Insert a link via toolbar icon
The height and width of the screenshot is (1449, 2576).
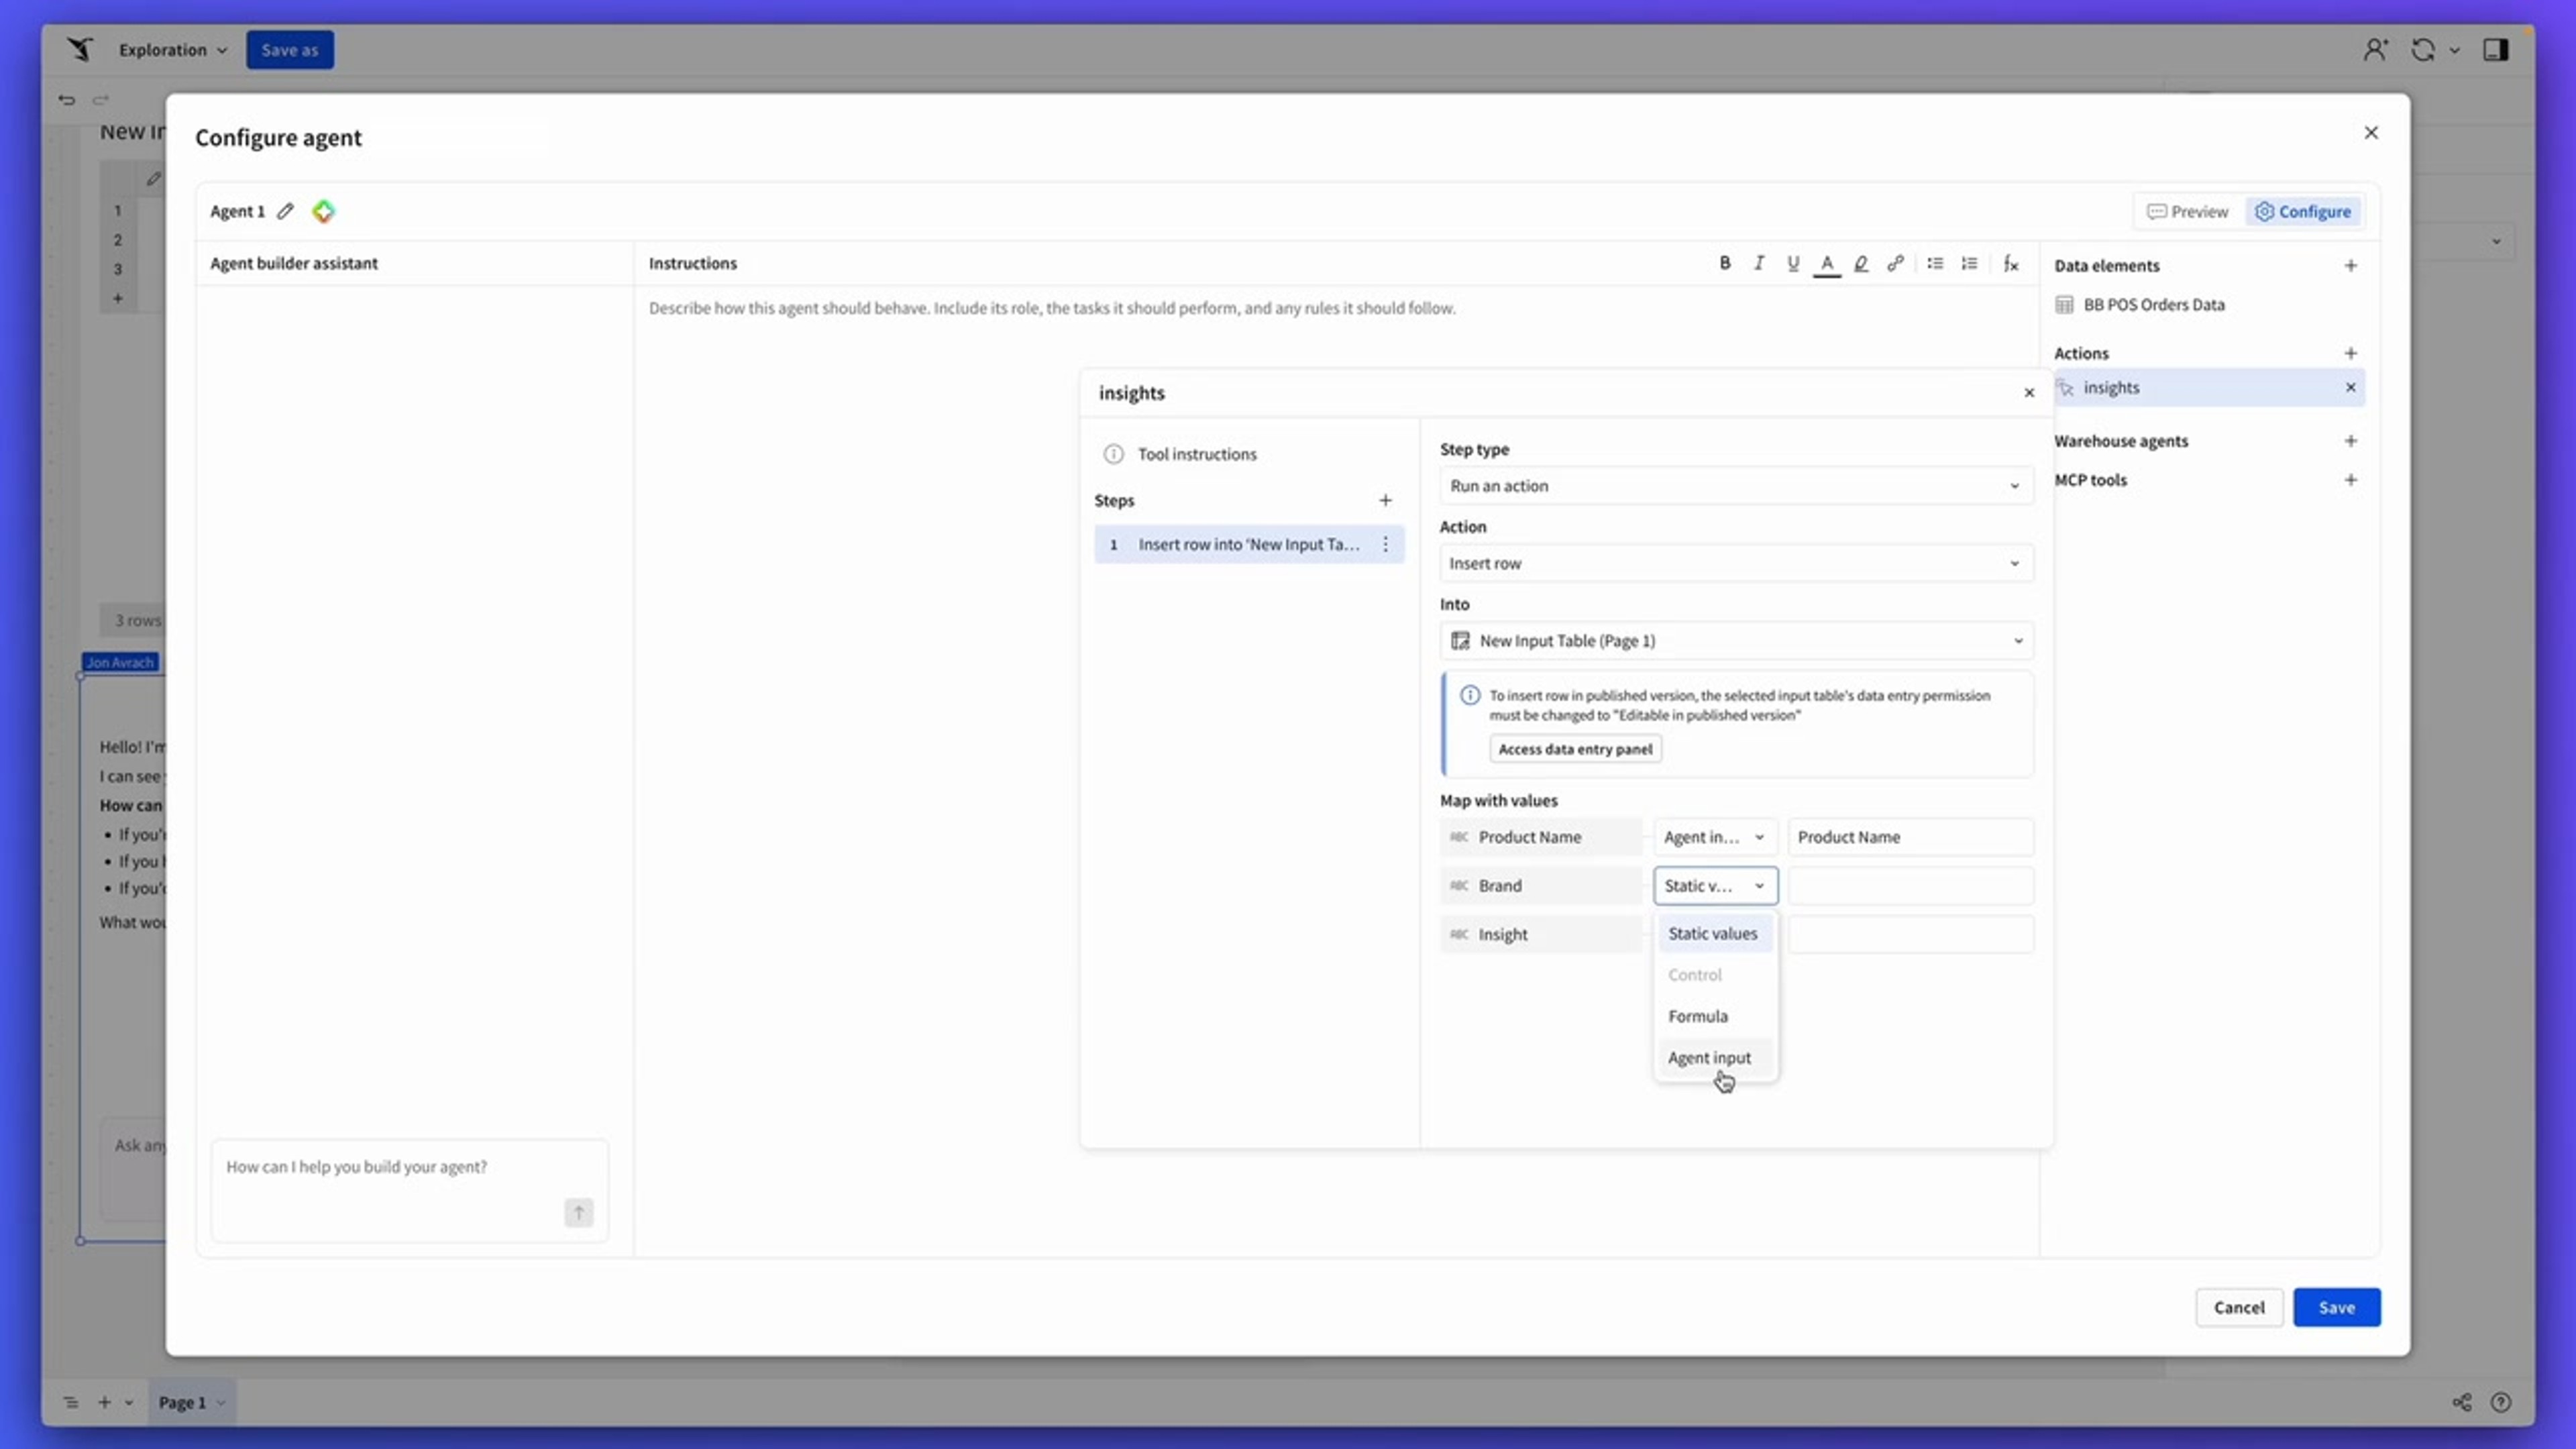point(1895,263)
